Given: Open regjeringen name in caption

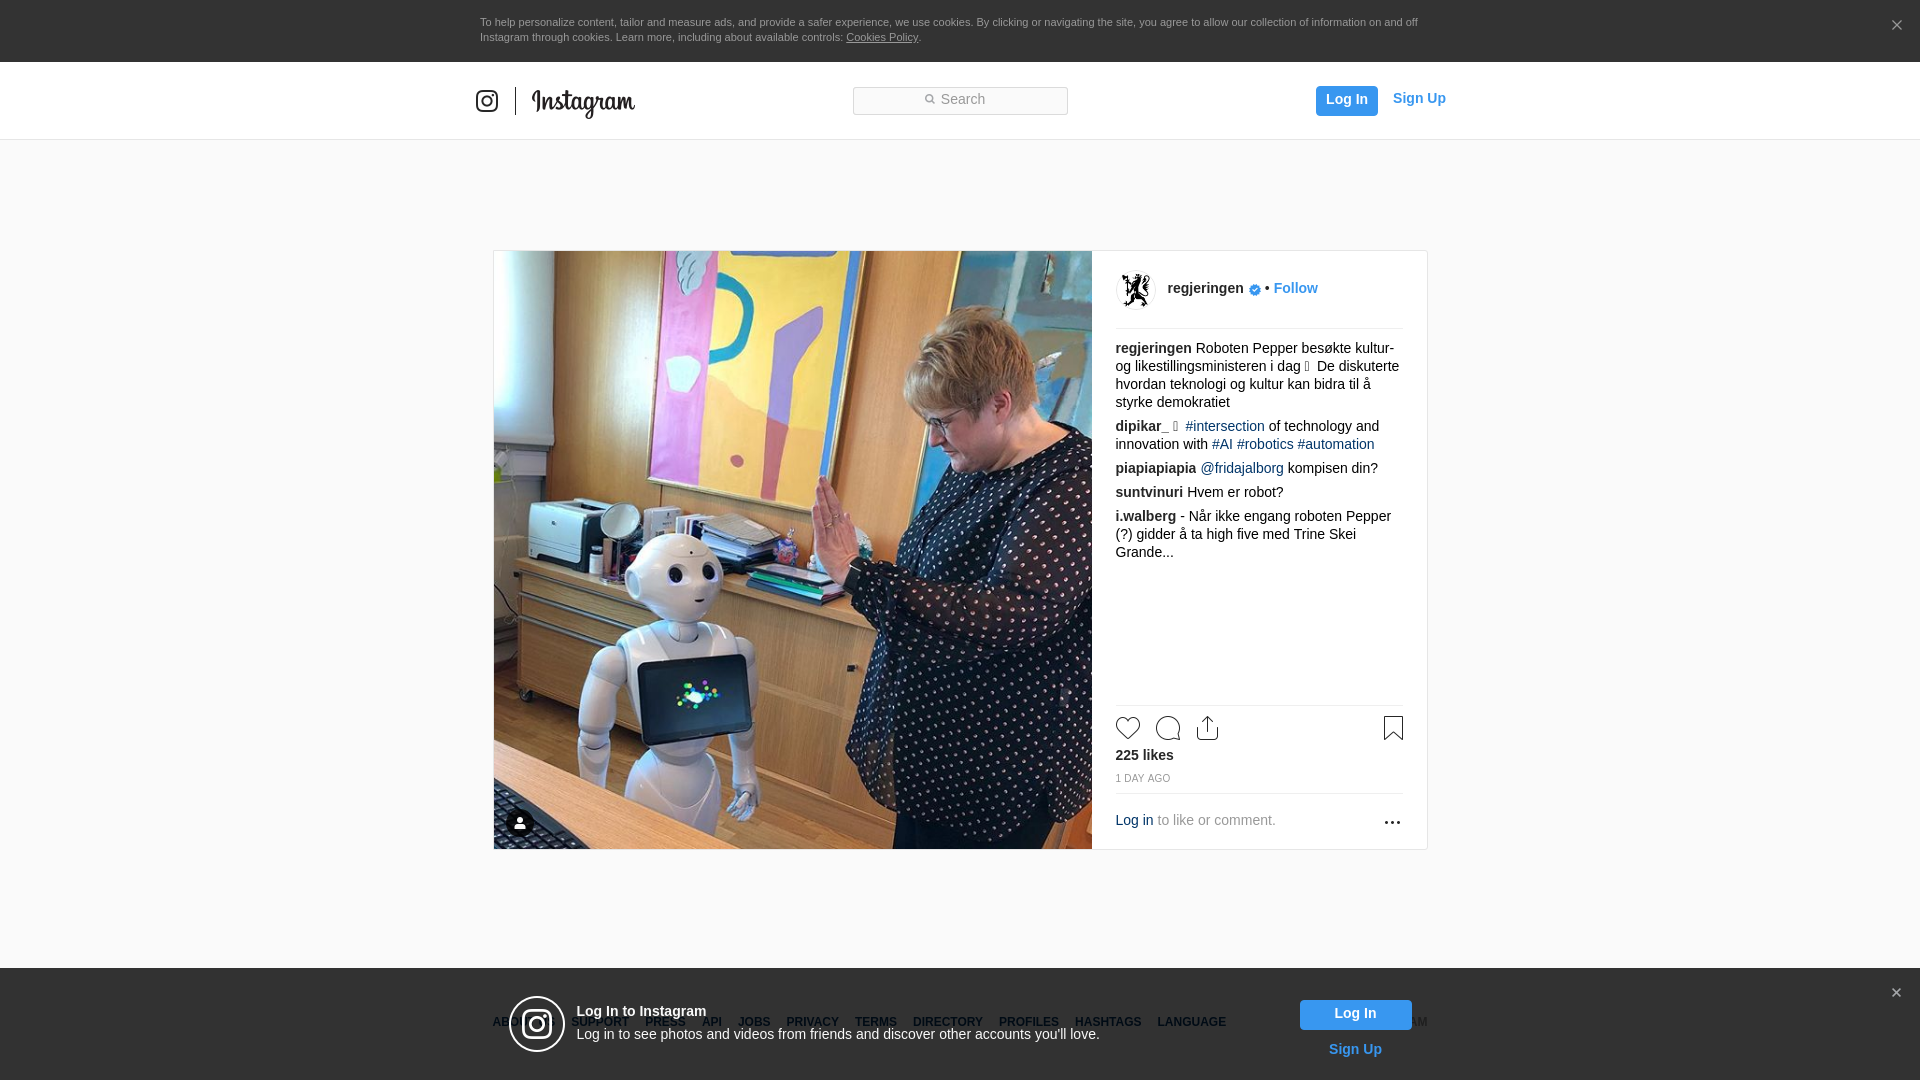Looking at the screenshot, I should (1154, 348).
